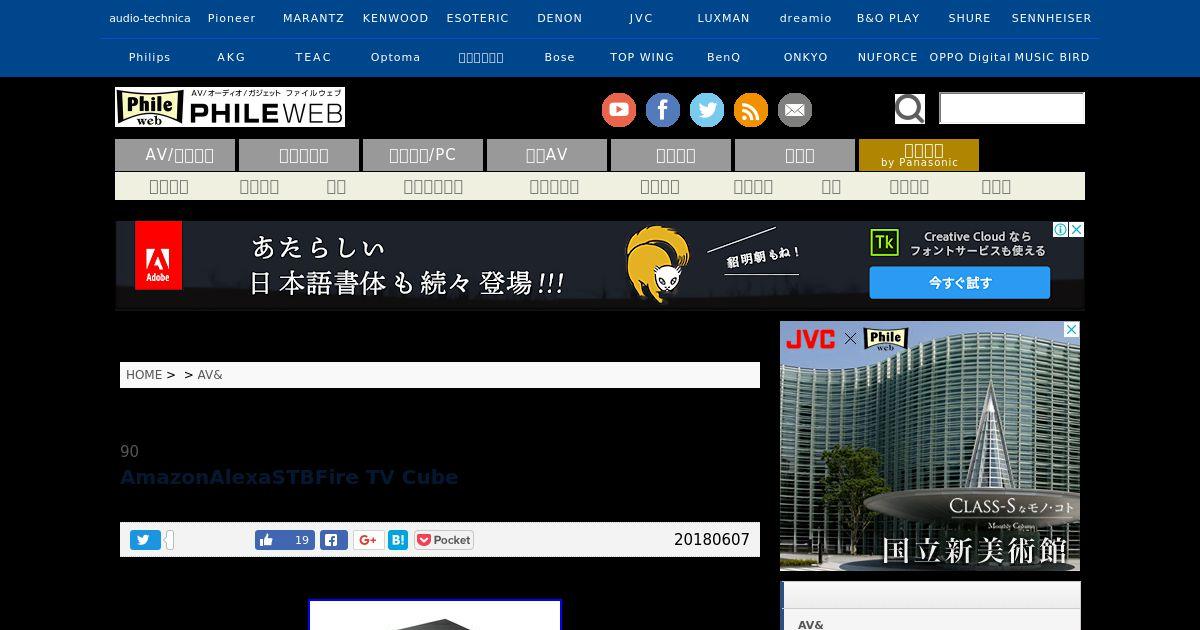Open the Facebook page circle icon
This screenshot has width=1200, height=630.
[x=663, y=110]
